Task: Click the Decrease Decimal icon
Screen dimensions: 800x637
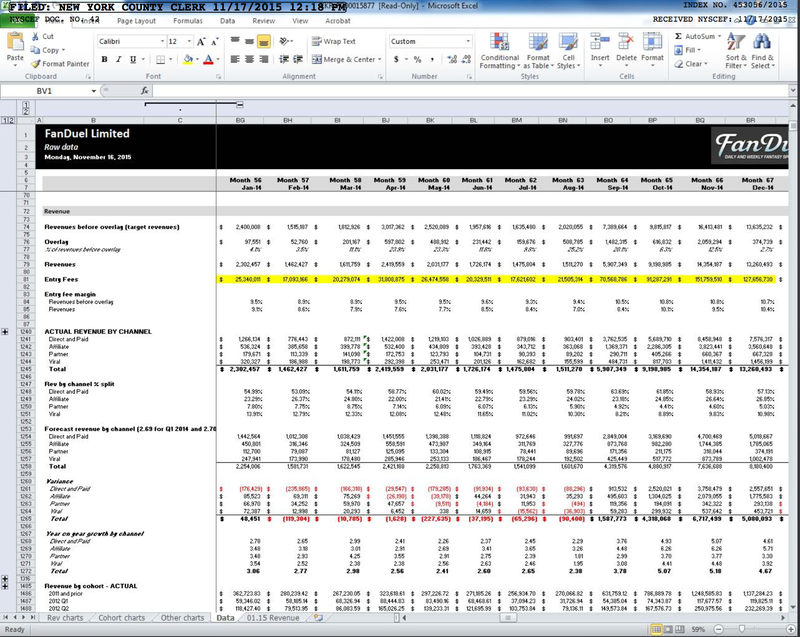Action: [465, 60]
